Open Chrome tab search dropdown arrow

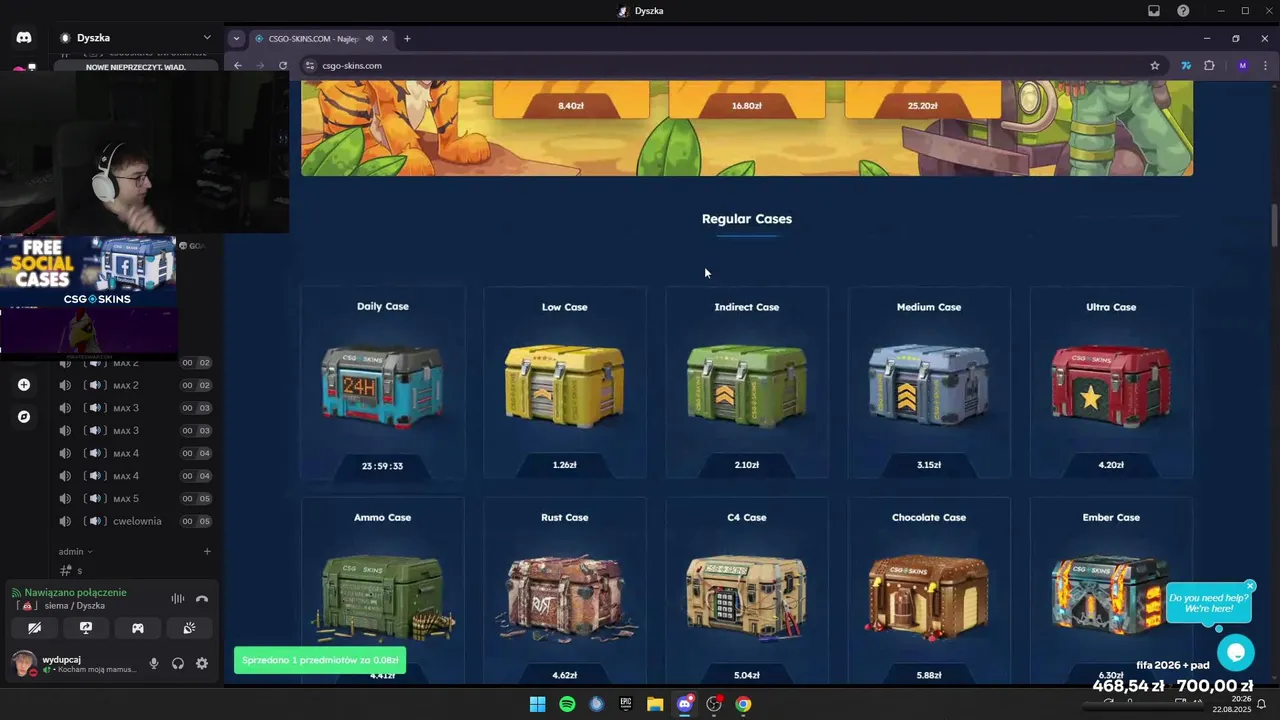click(236, 38)
